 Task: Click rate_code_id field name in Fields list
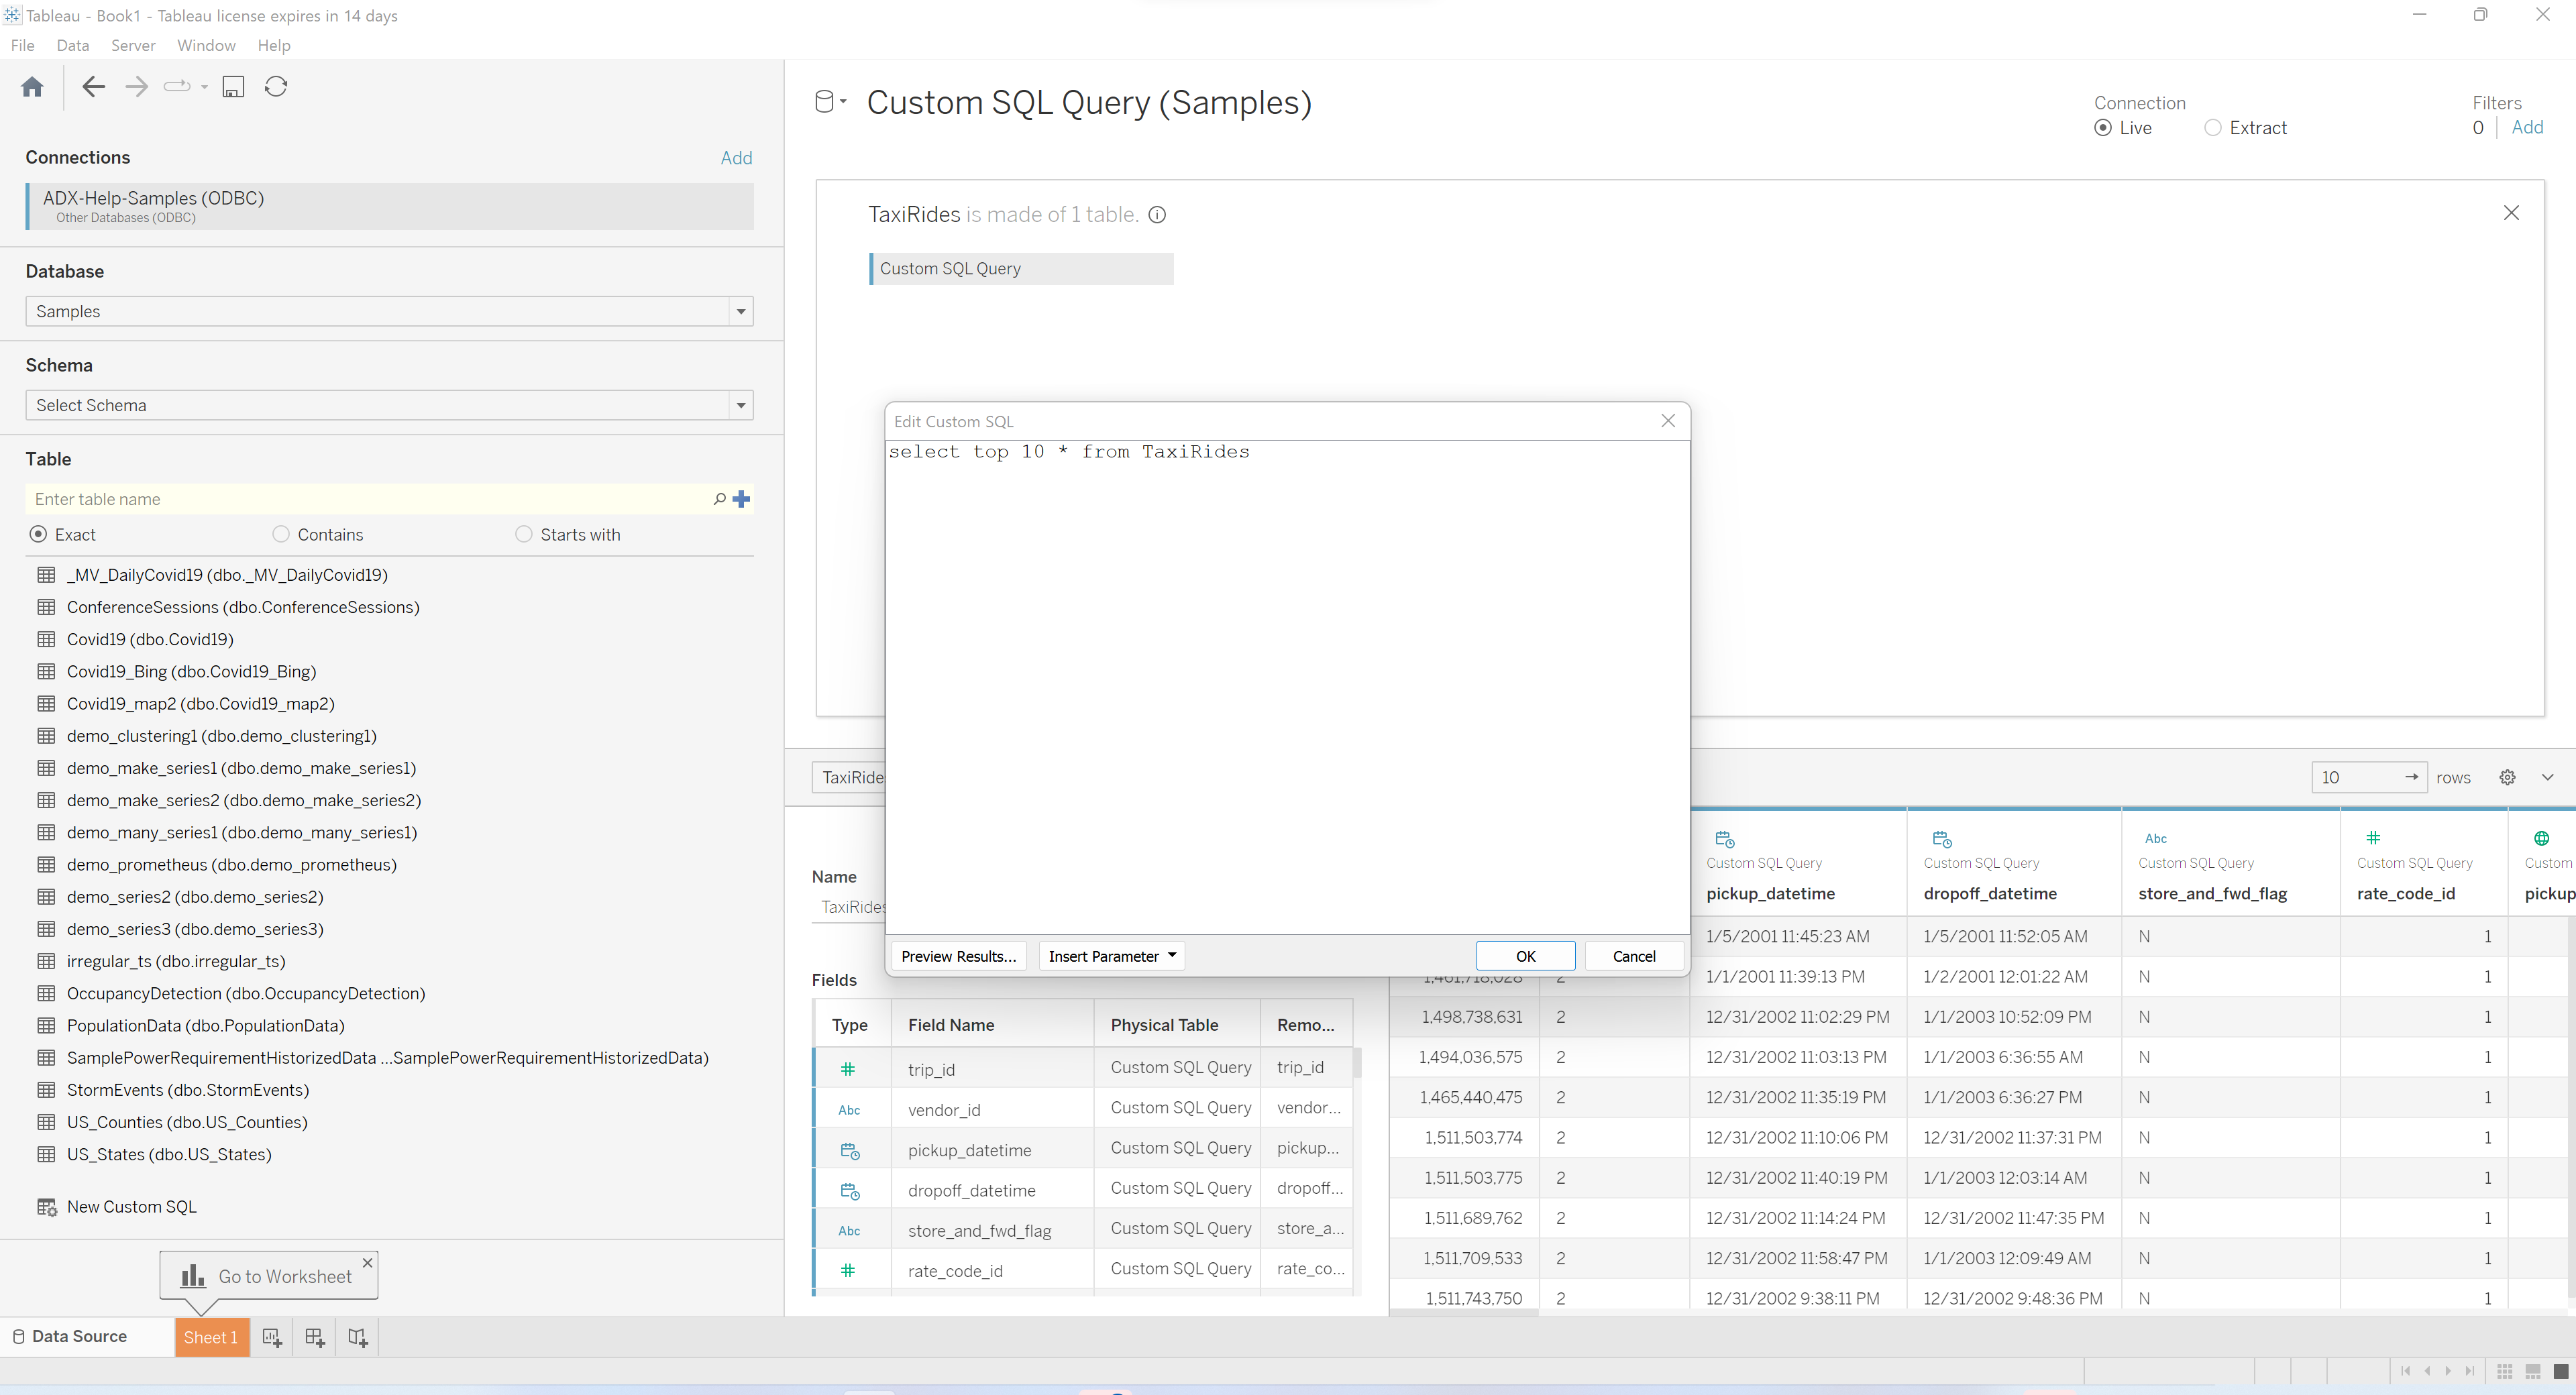point(955,1271)
